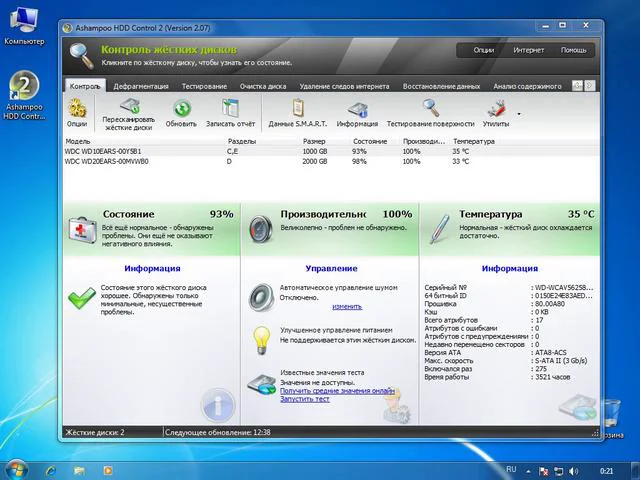Select the WDC WD10EARS-00Y5B1 drive row
The width and height of the screenshot is (640, 480).
pyautogui.click(x=331, y=151)
